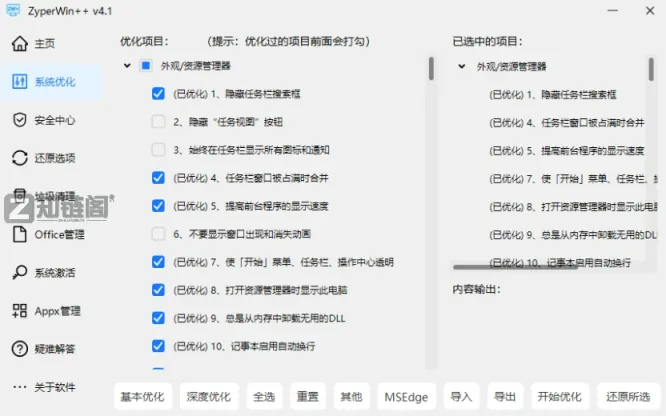Click the 其他 button
Image resolution: width=666 pixels, height=416 pixels.
351,397
